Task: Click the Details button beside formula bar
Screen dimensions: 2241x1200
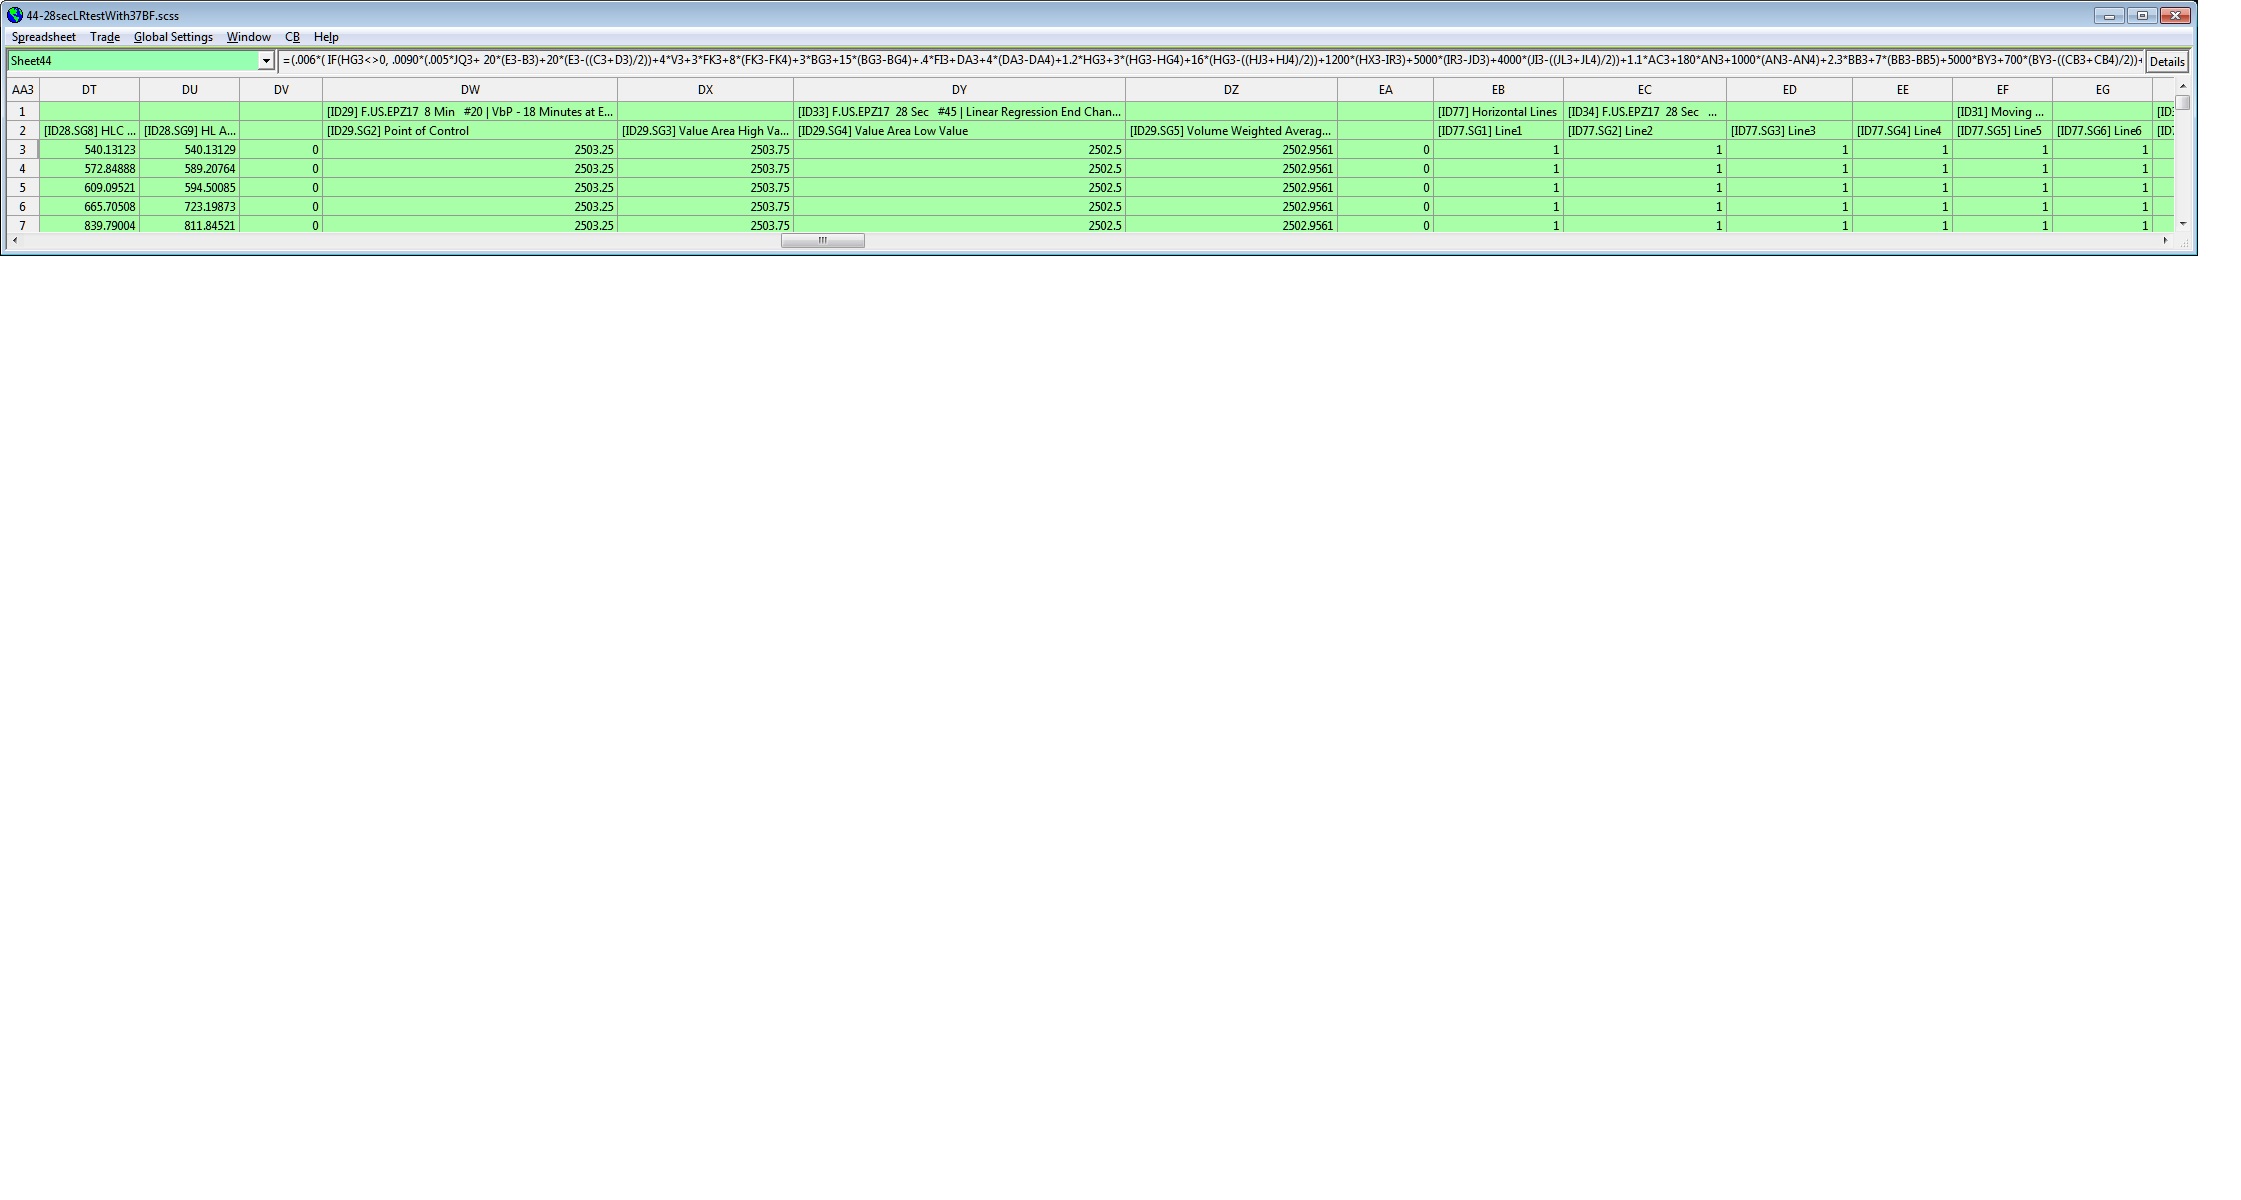Action: 2166,62
